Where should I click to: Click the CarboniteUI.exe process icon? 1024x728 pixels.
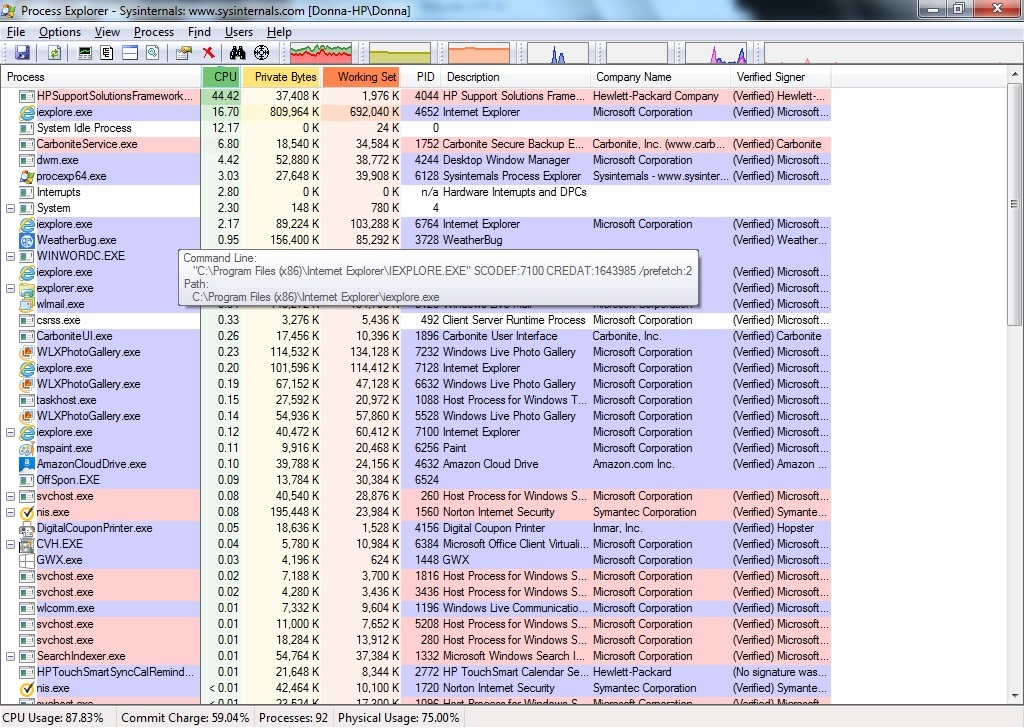coord(27,336)
